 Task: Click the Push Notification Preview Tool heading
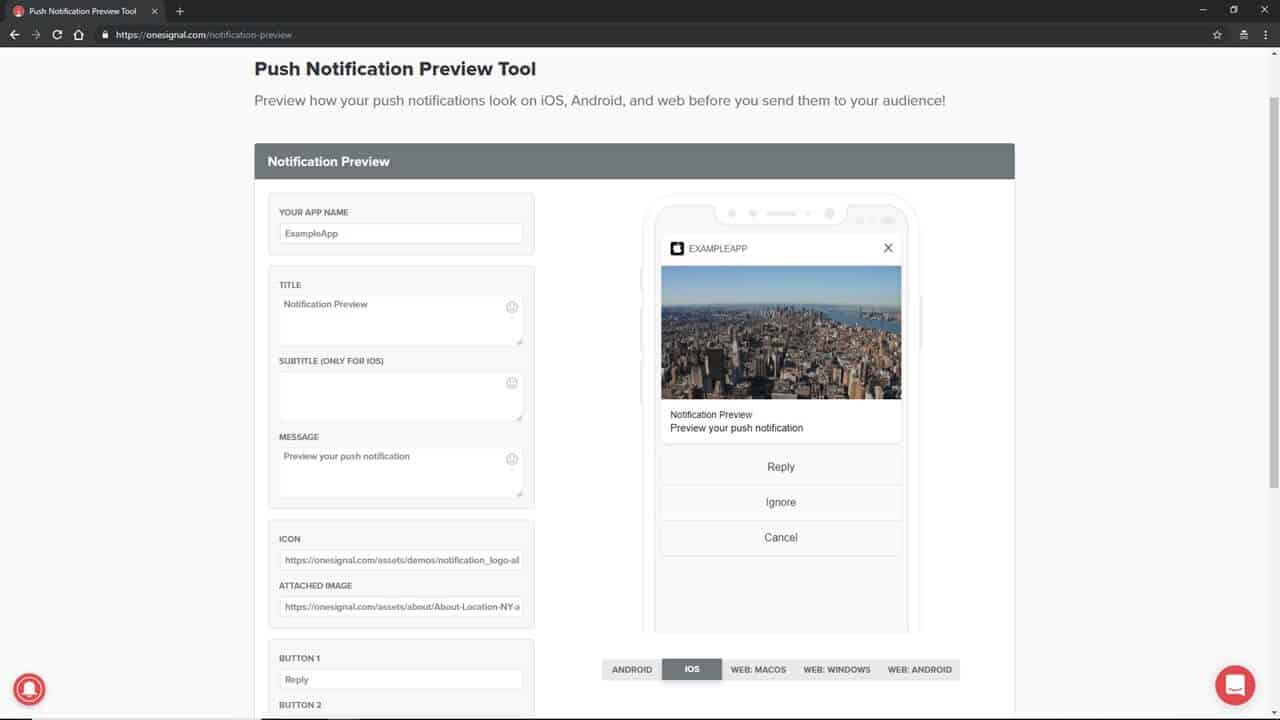pos(395,69)
